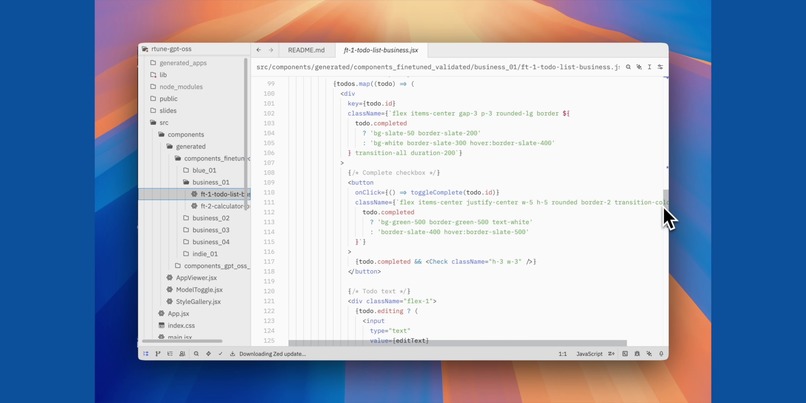This screenshot has width=806, height=403.
Task: Click the rtune-gpt-oss project icon
Action: 145,49
